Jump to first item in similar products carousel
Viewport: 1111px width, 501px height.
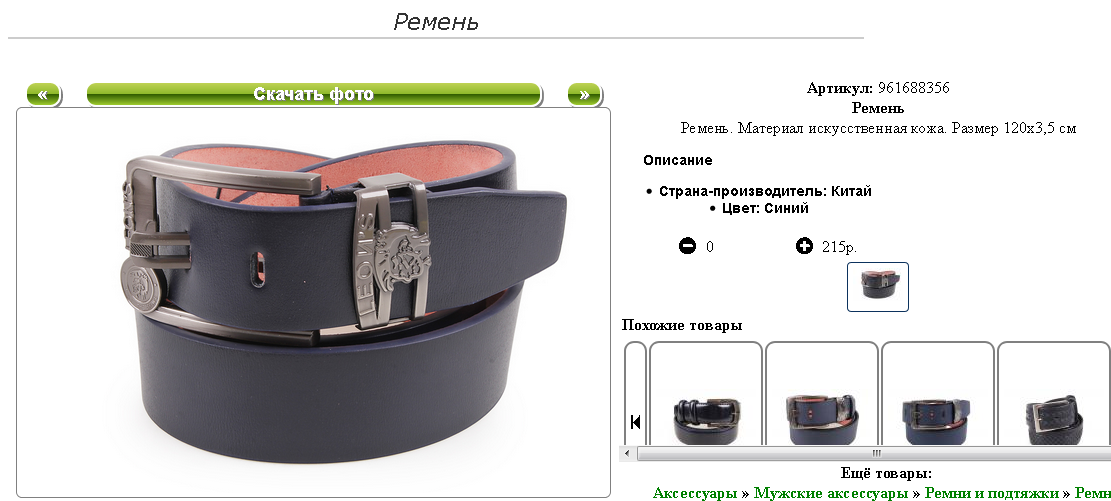click(x=636, y=422)
